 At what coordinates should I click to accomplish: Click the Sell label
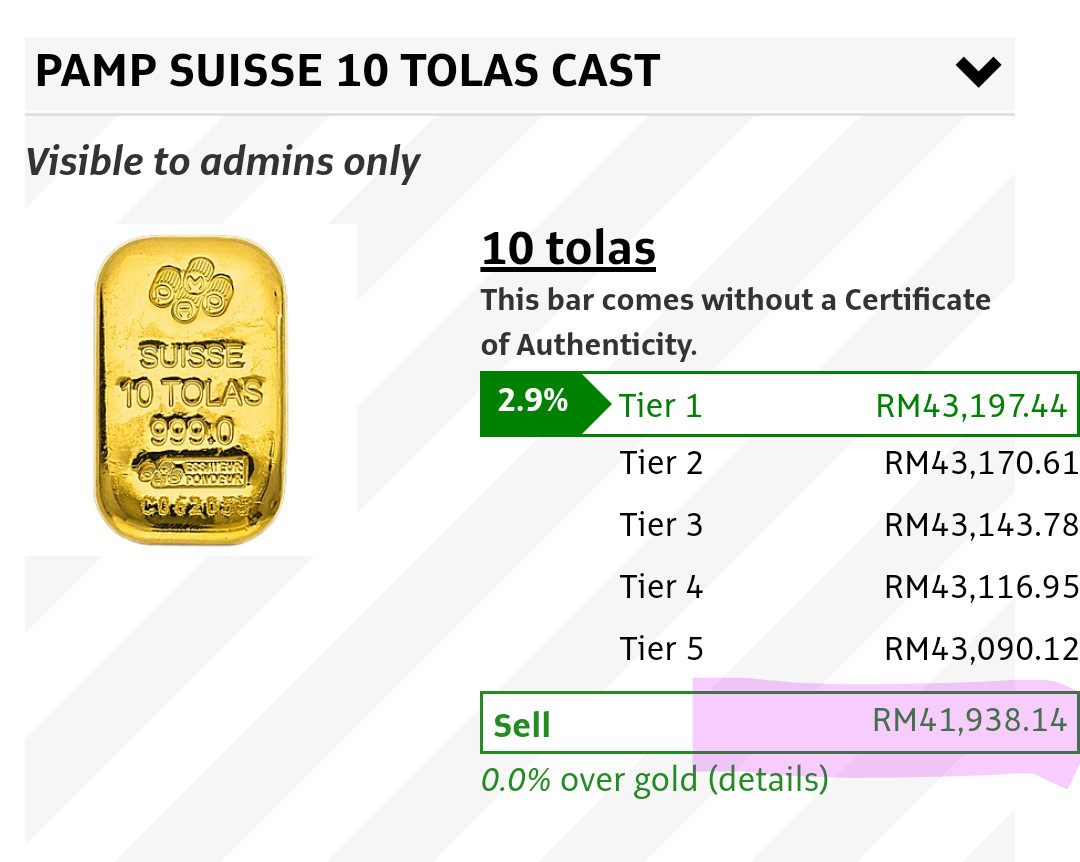[522, 725]
